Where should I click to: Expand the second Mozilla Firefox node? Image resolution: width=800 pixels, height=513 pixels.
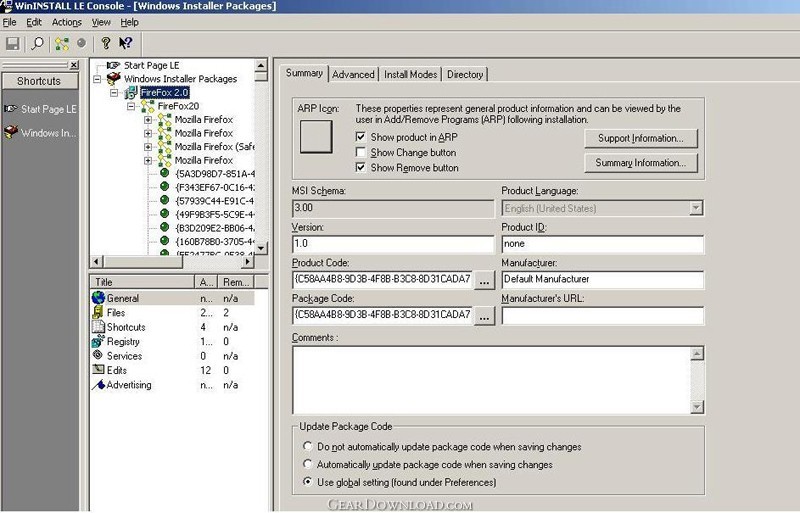(148, 133)
